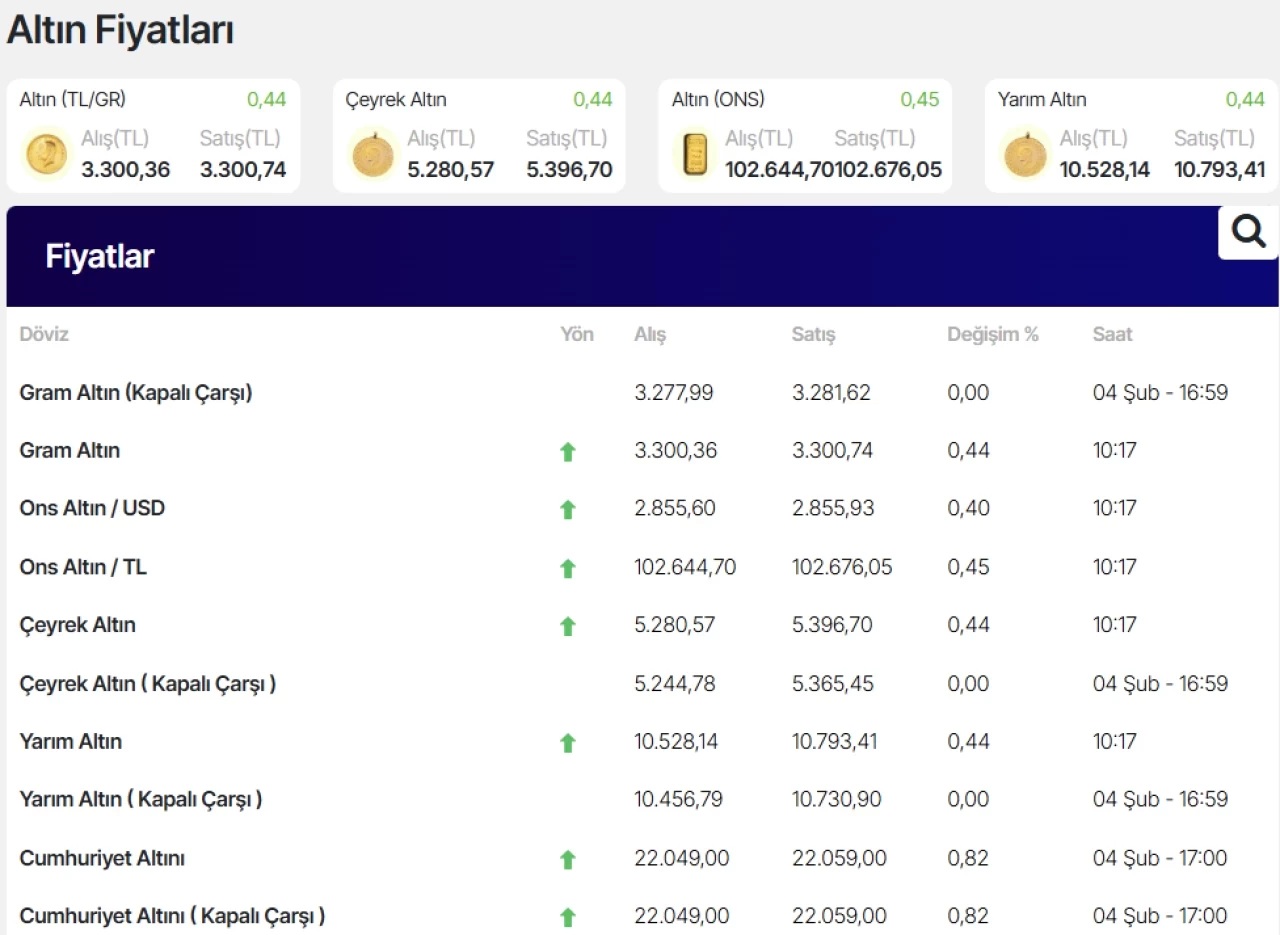
Task: Select Çeyrek Altın ( Kapalı Çarşı ) entry
Action: pyautogui.click(x=148, y=684)
